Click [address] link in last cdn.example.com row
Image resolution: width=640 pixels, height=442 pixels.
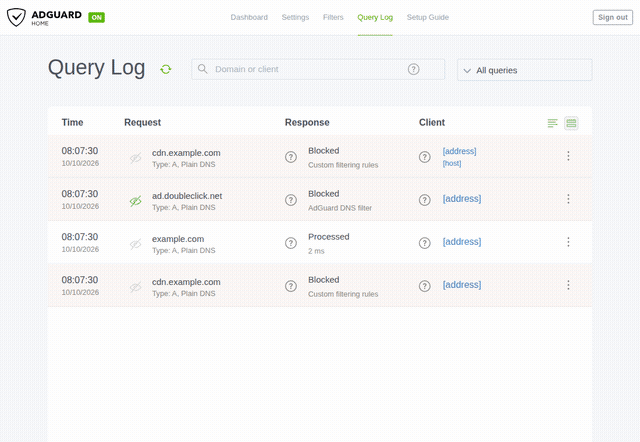(462, 285)
